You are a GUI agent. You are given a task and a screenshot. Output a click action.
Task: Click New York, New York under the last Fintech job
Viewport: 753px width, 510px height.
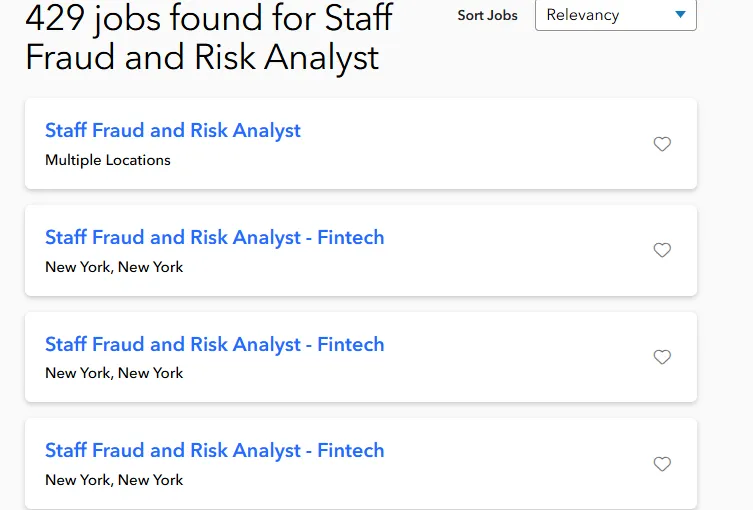114,480
